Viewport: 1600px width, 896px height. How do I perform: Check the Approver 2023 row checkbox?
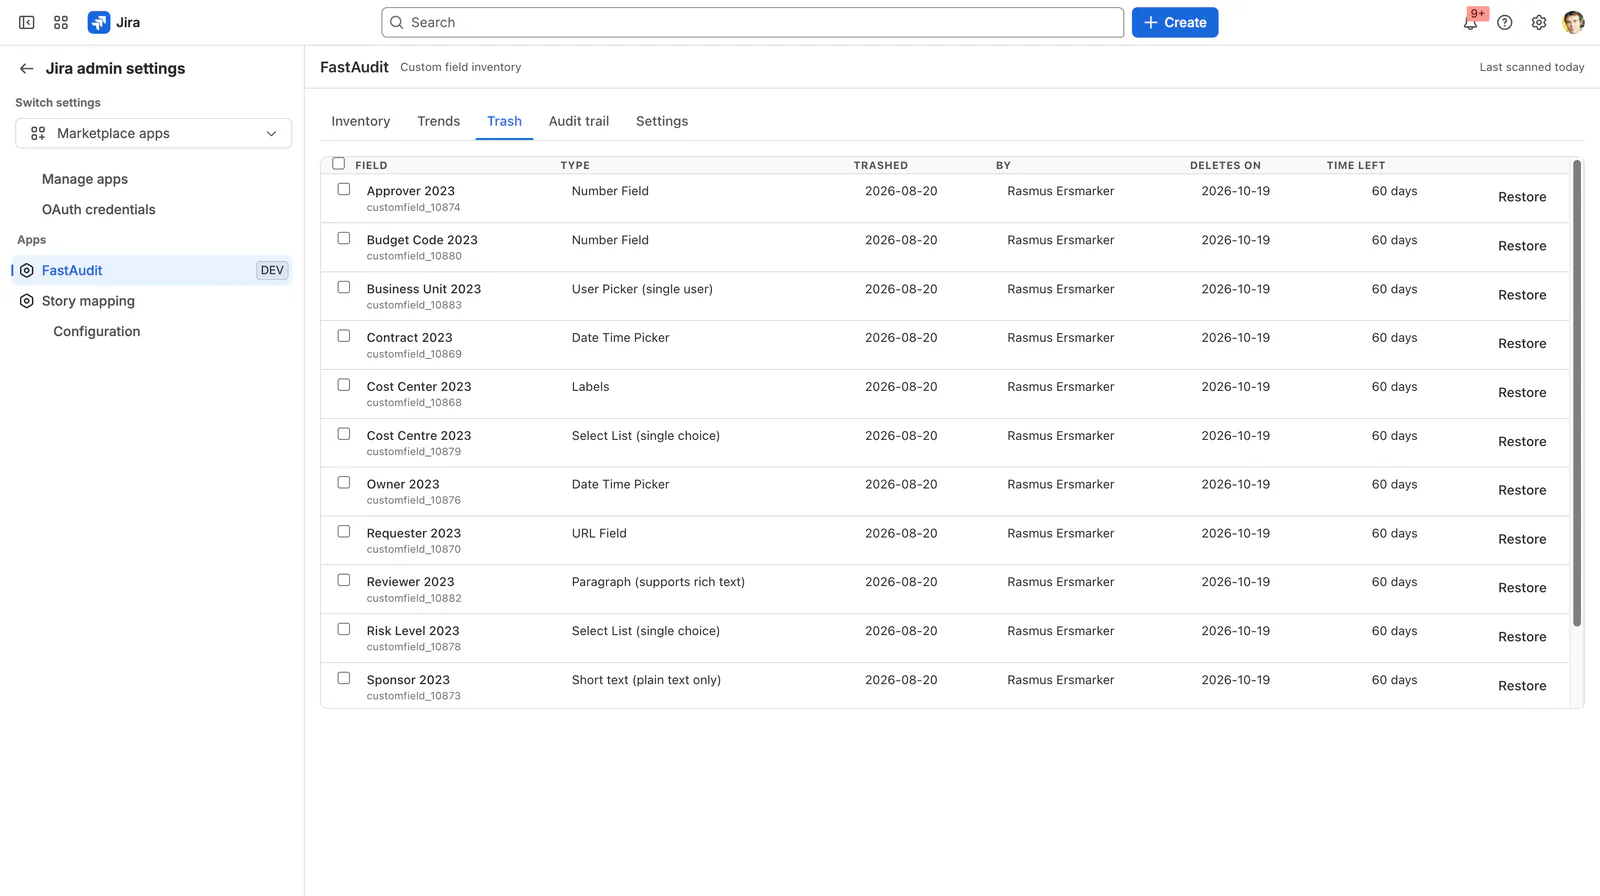344,189
